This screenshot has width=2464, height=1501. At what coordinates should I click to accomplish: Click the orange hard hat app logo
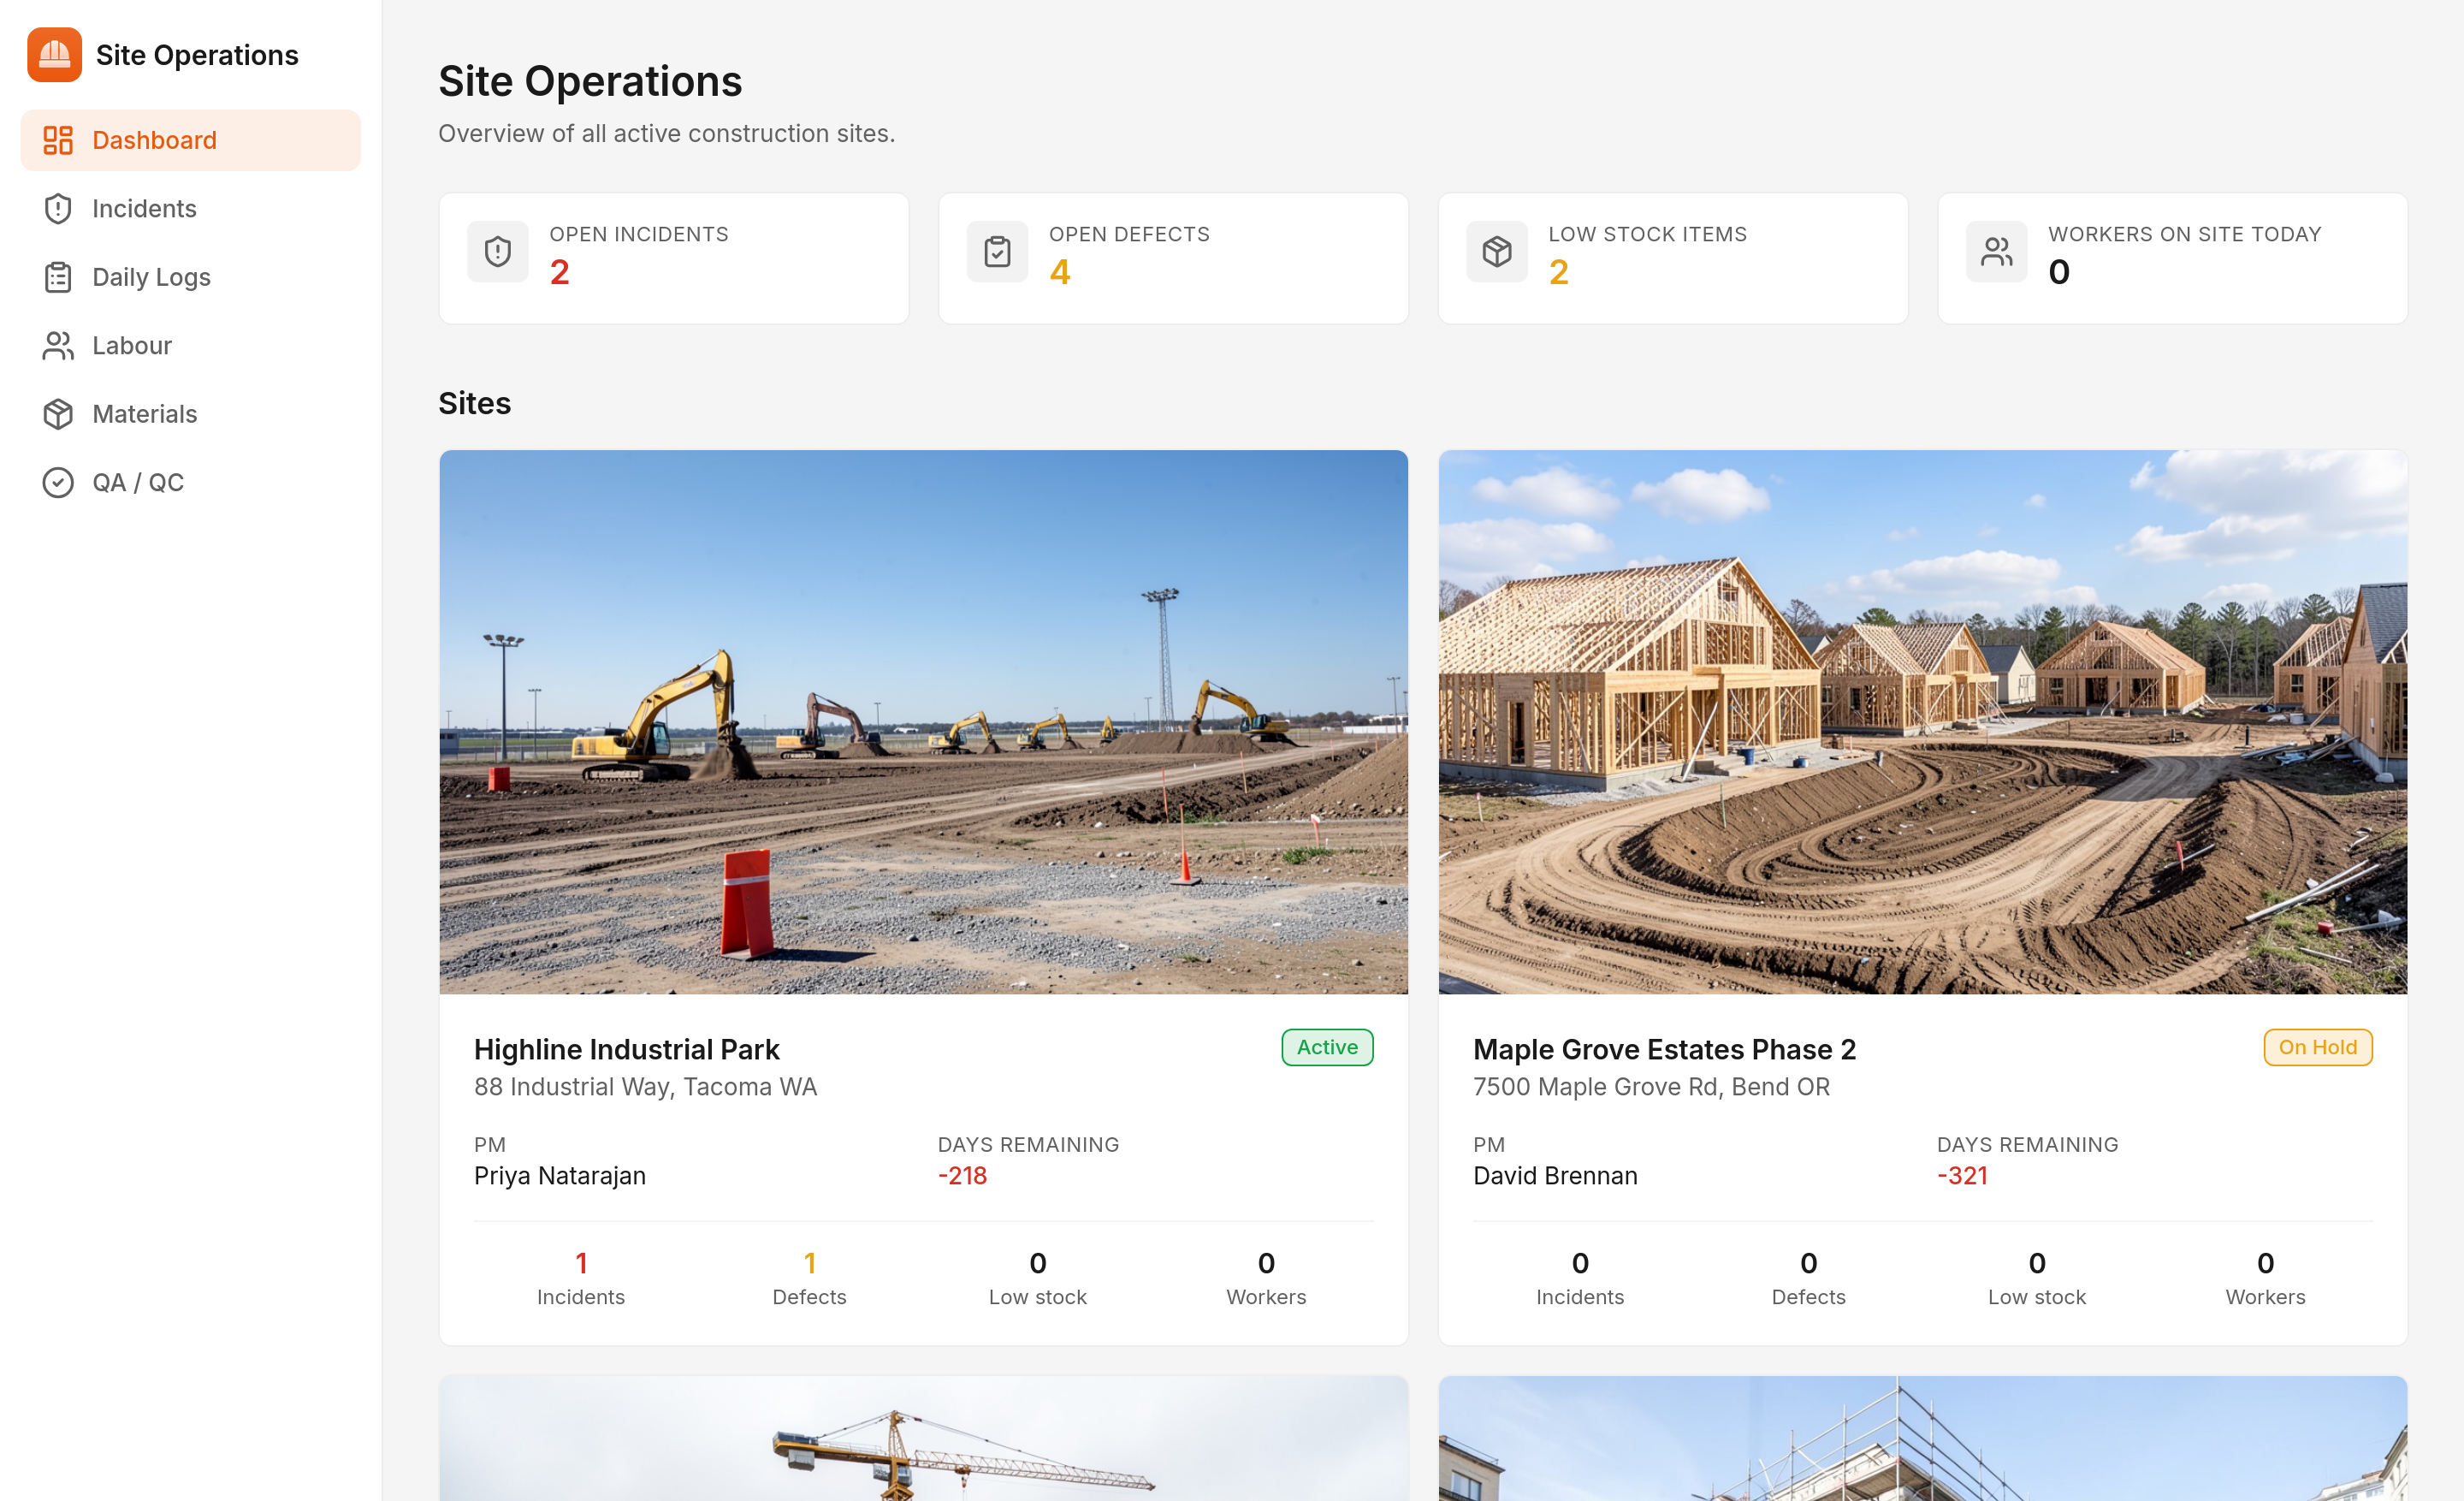(54, 55)
